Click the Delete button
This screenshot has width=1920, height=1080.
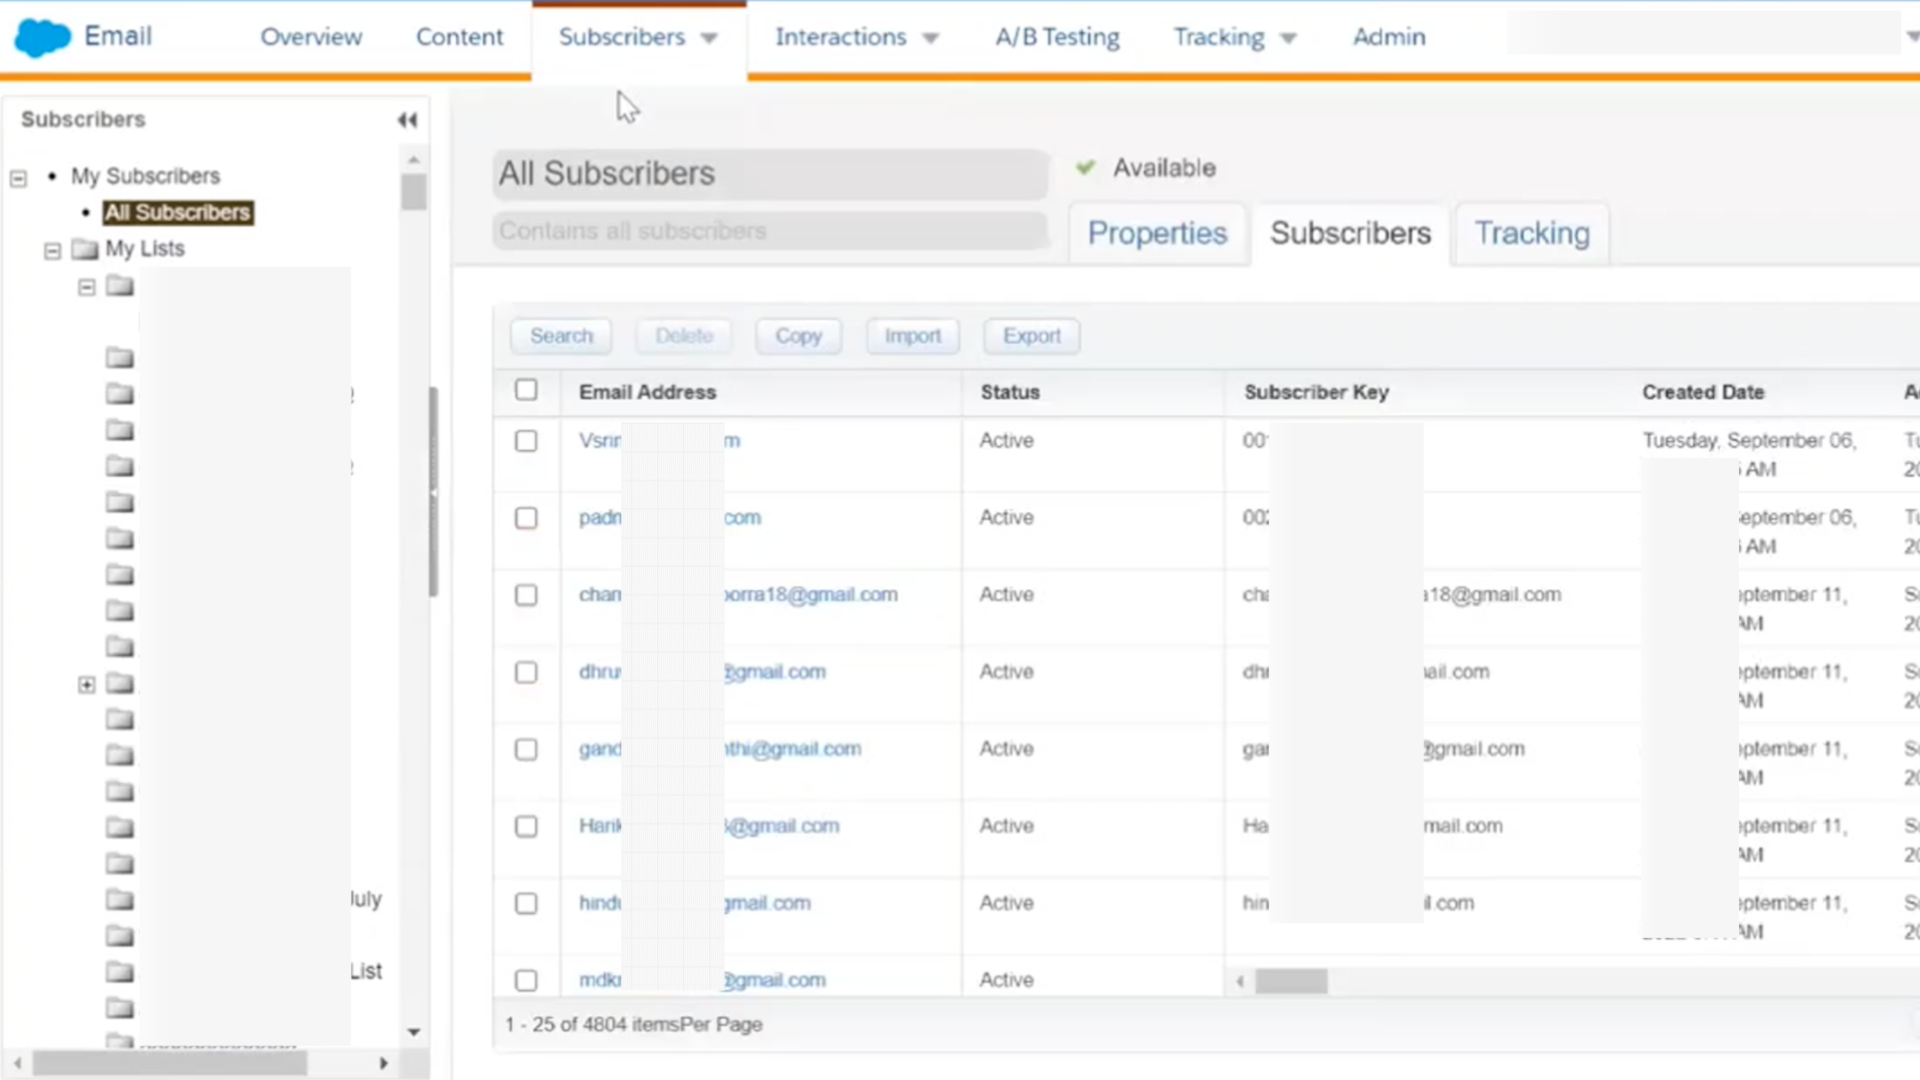click(684, 336)
